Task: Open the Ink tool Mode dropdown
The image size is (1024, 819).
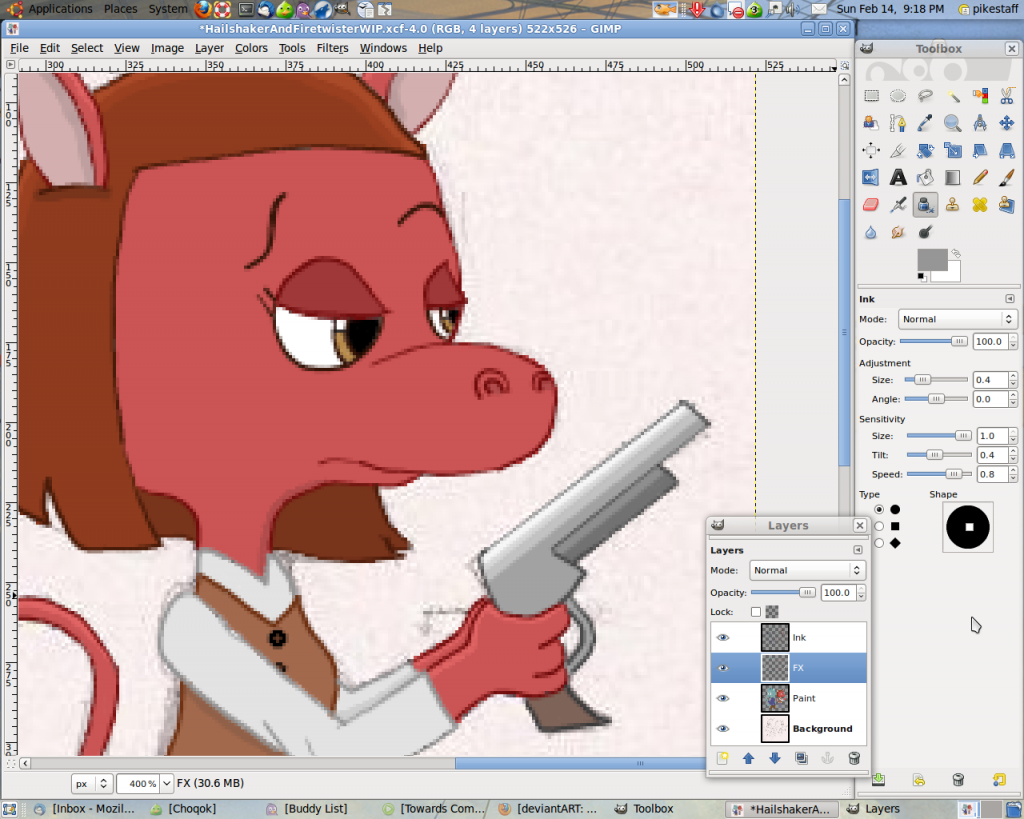Action: click(957, 319)
